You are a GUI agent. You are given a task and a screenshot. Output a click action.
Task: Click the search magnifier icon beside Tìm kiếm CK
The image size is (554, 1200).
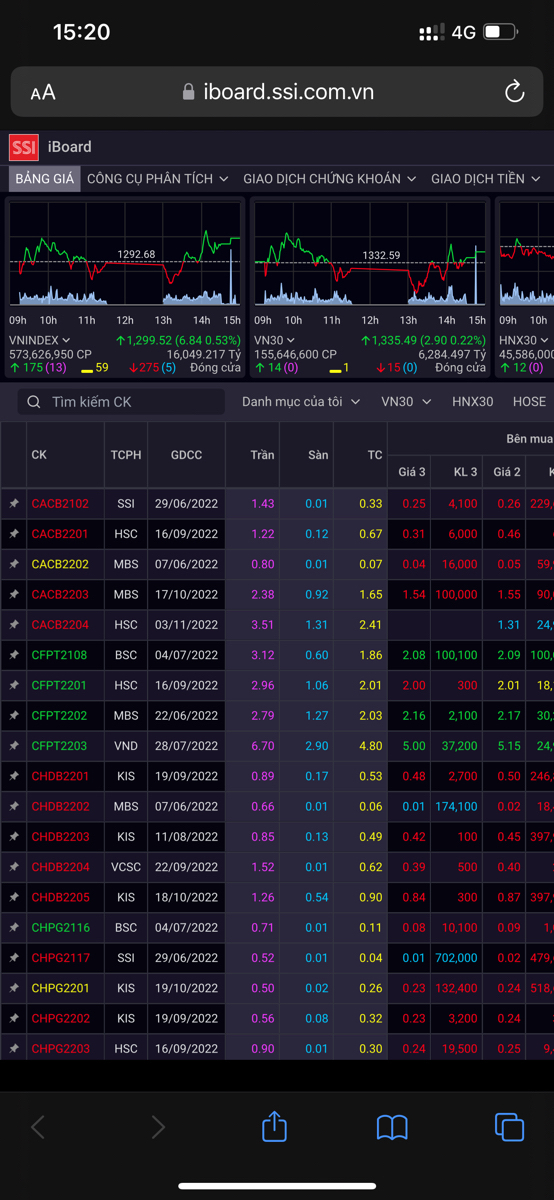click(x=35, y=402)
